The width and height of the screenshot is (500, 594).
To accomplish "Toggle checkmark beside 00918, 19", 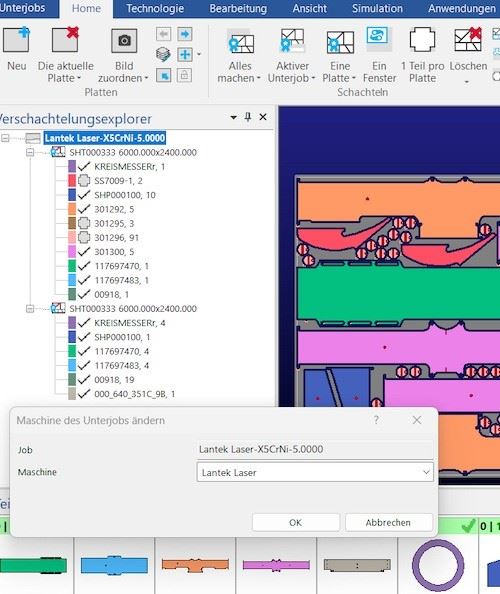I will [x=84, y=380].
